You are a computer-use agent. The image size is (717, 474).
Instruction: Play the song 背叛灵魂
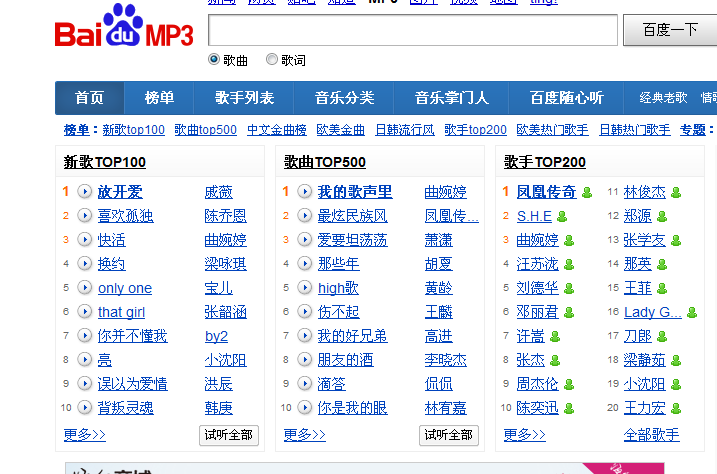coord(85,407)
